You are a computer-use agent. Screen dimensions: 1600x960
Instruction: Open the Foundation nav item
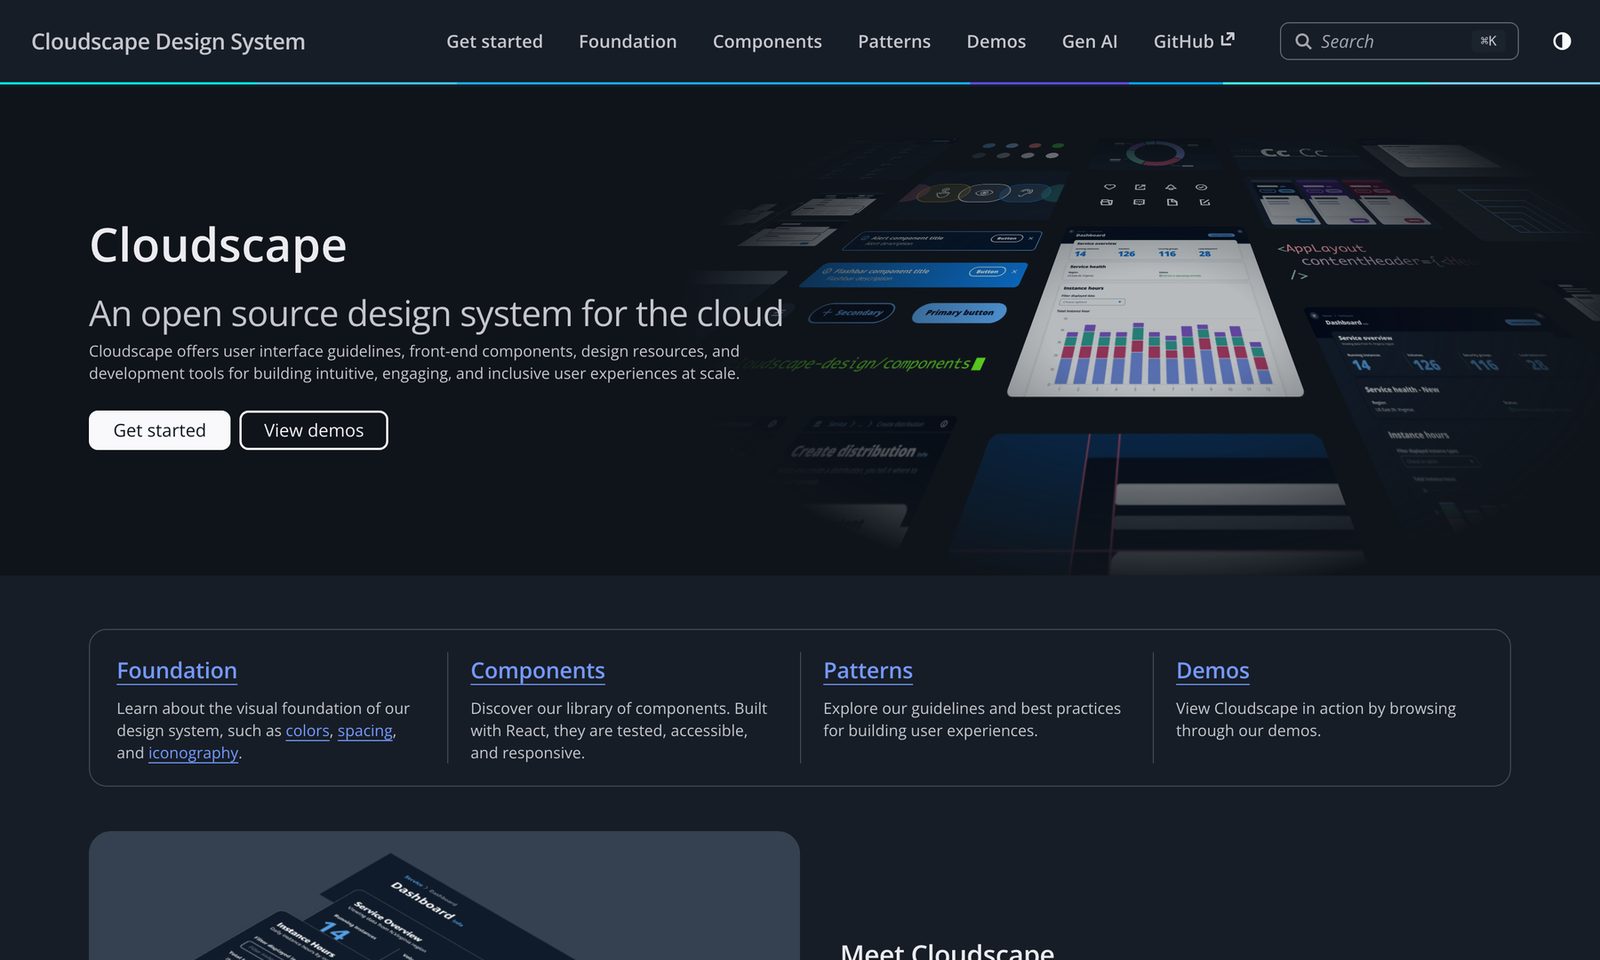pyautogui.click(x=627, y=41)
